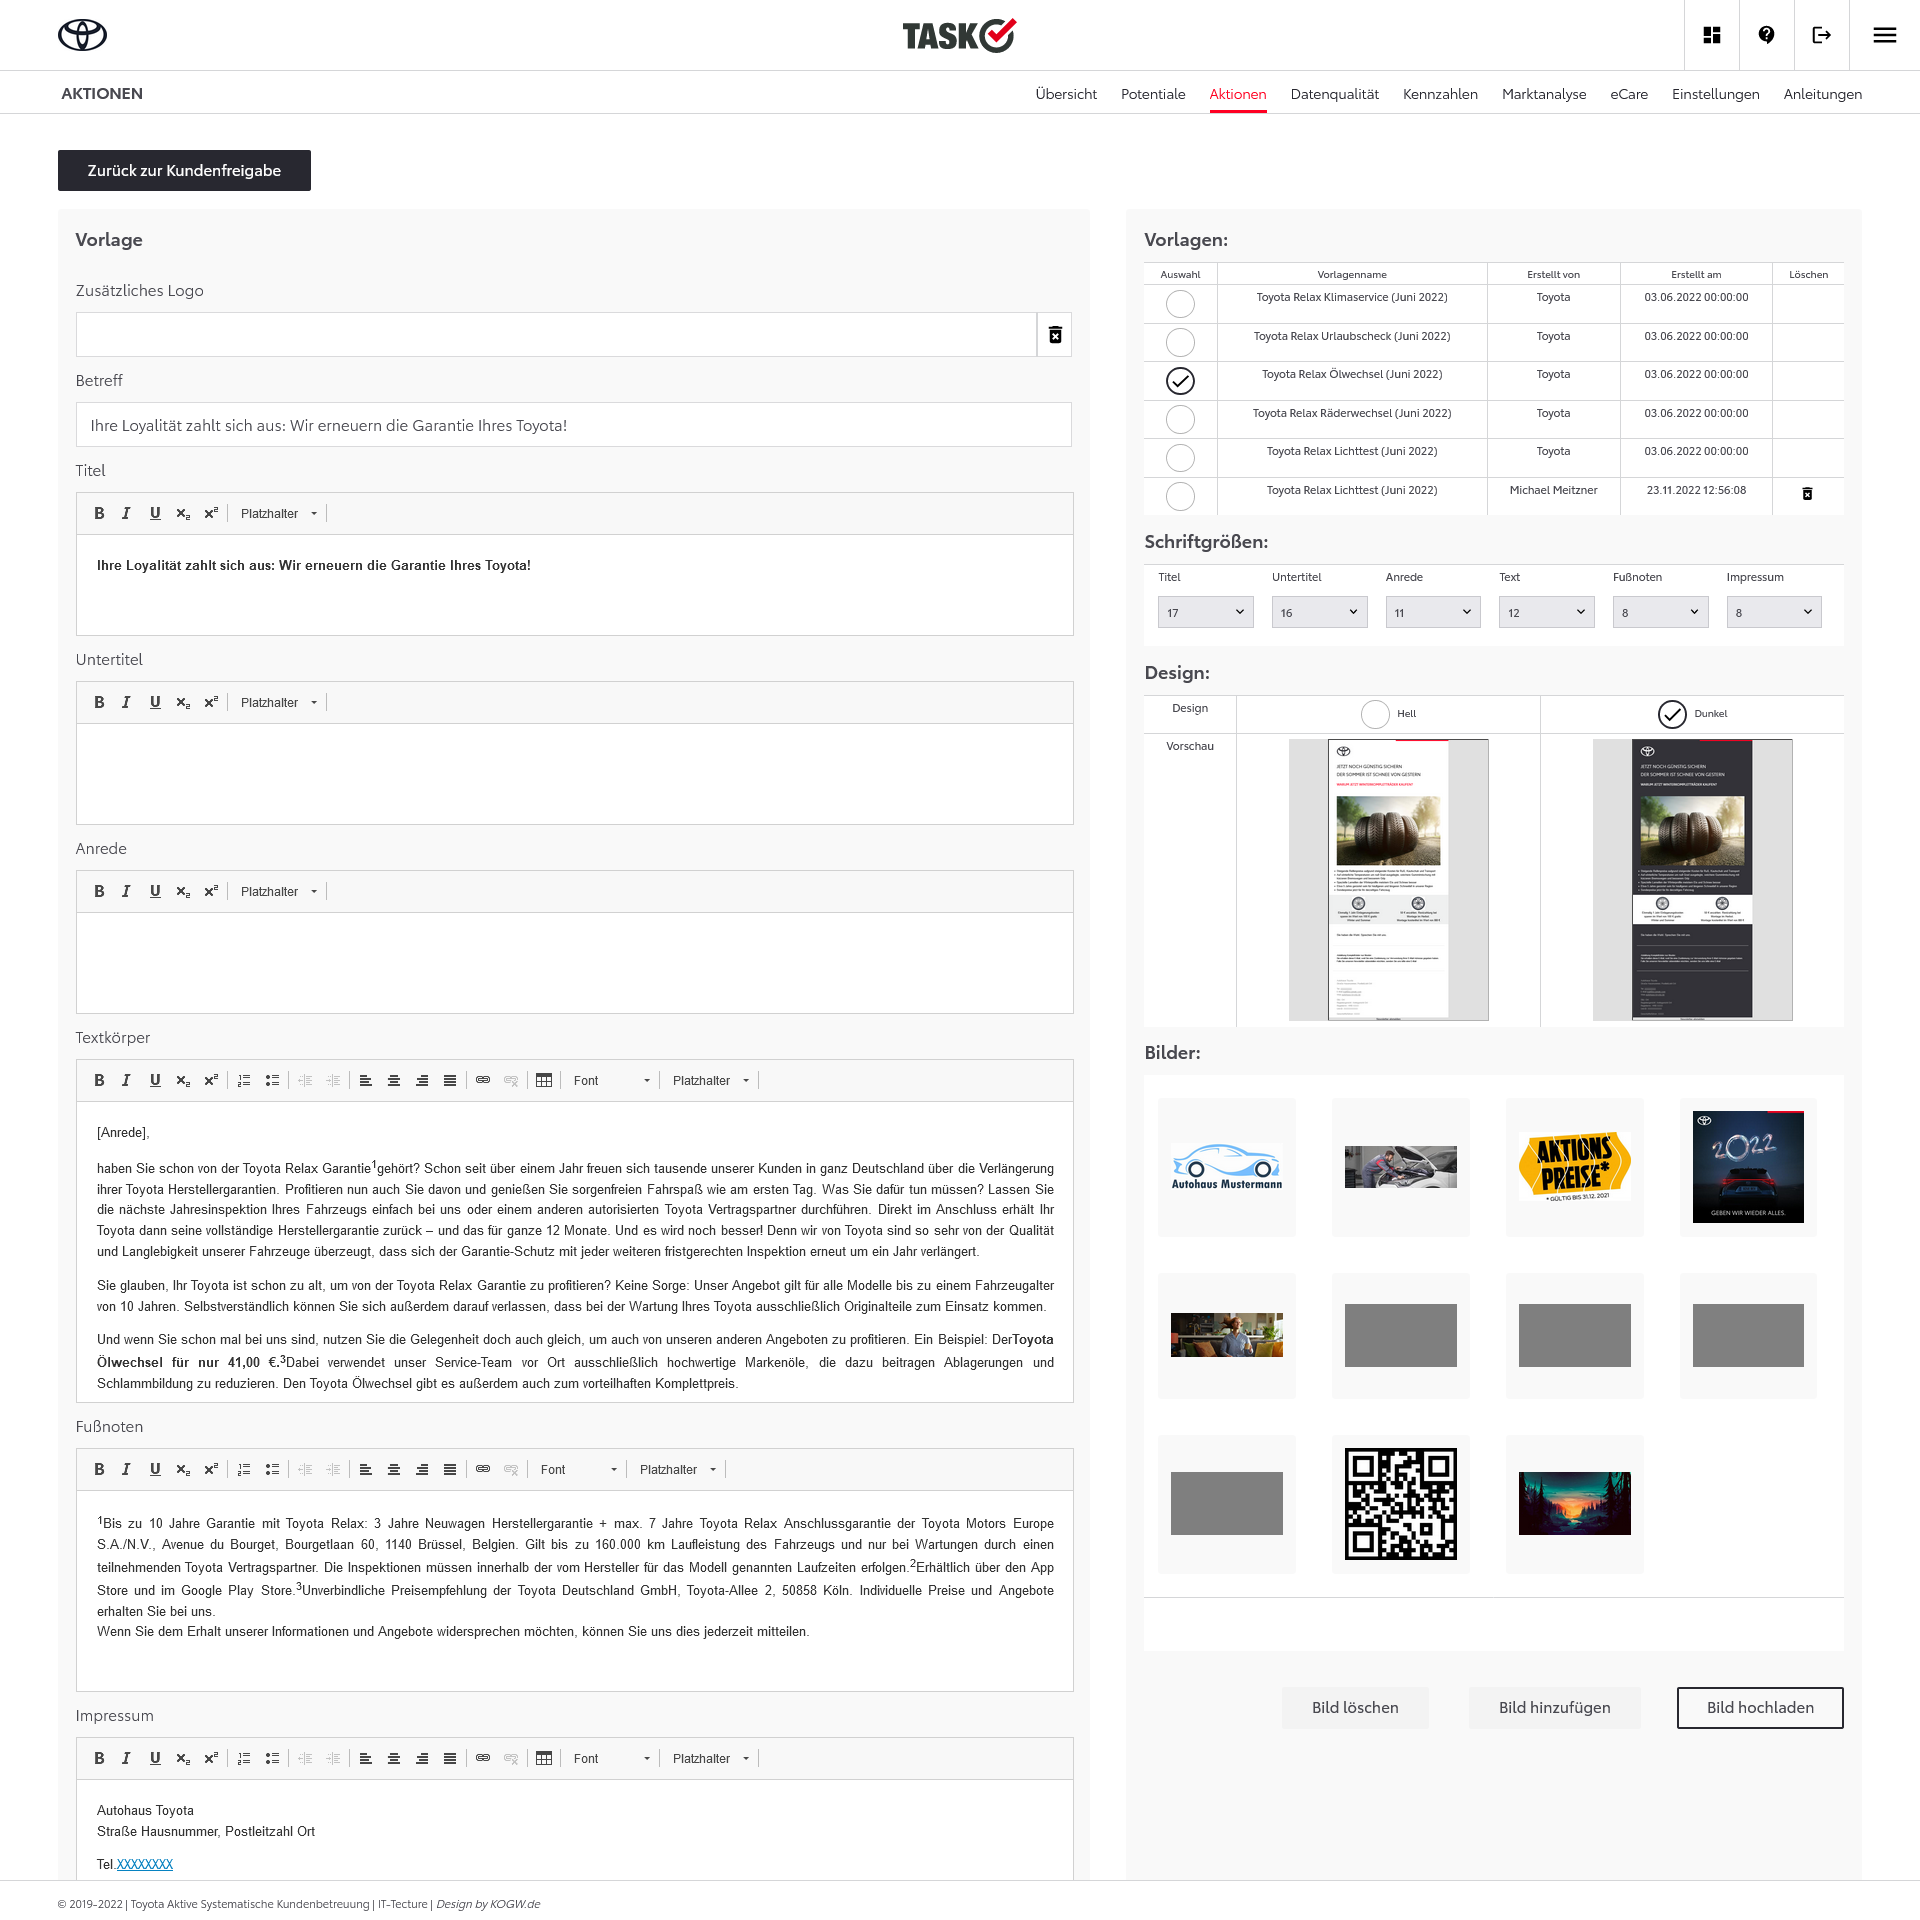Open the help question mark icon
The image size is (1920, 1920).
click(x=1766, y=35)
